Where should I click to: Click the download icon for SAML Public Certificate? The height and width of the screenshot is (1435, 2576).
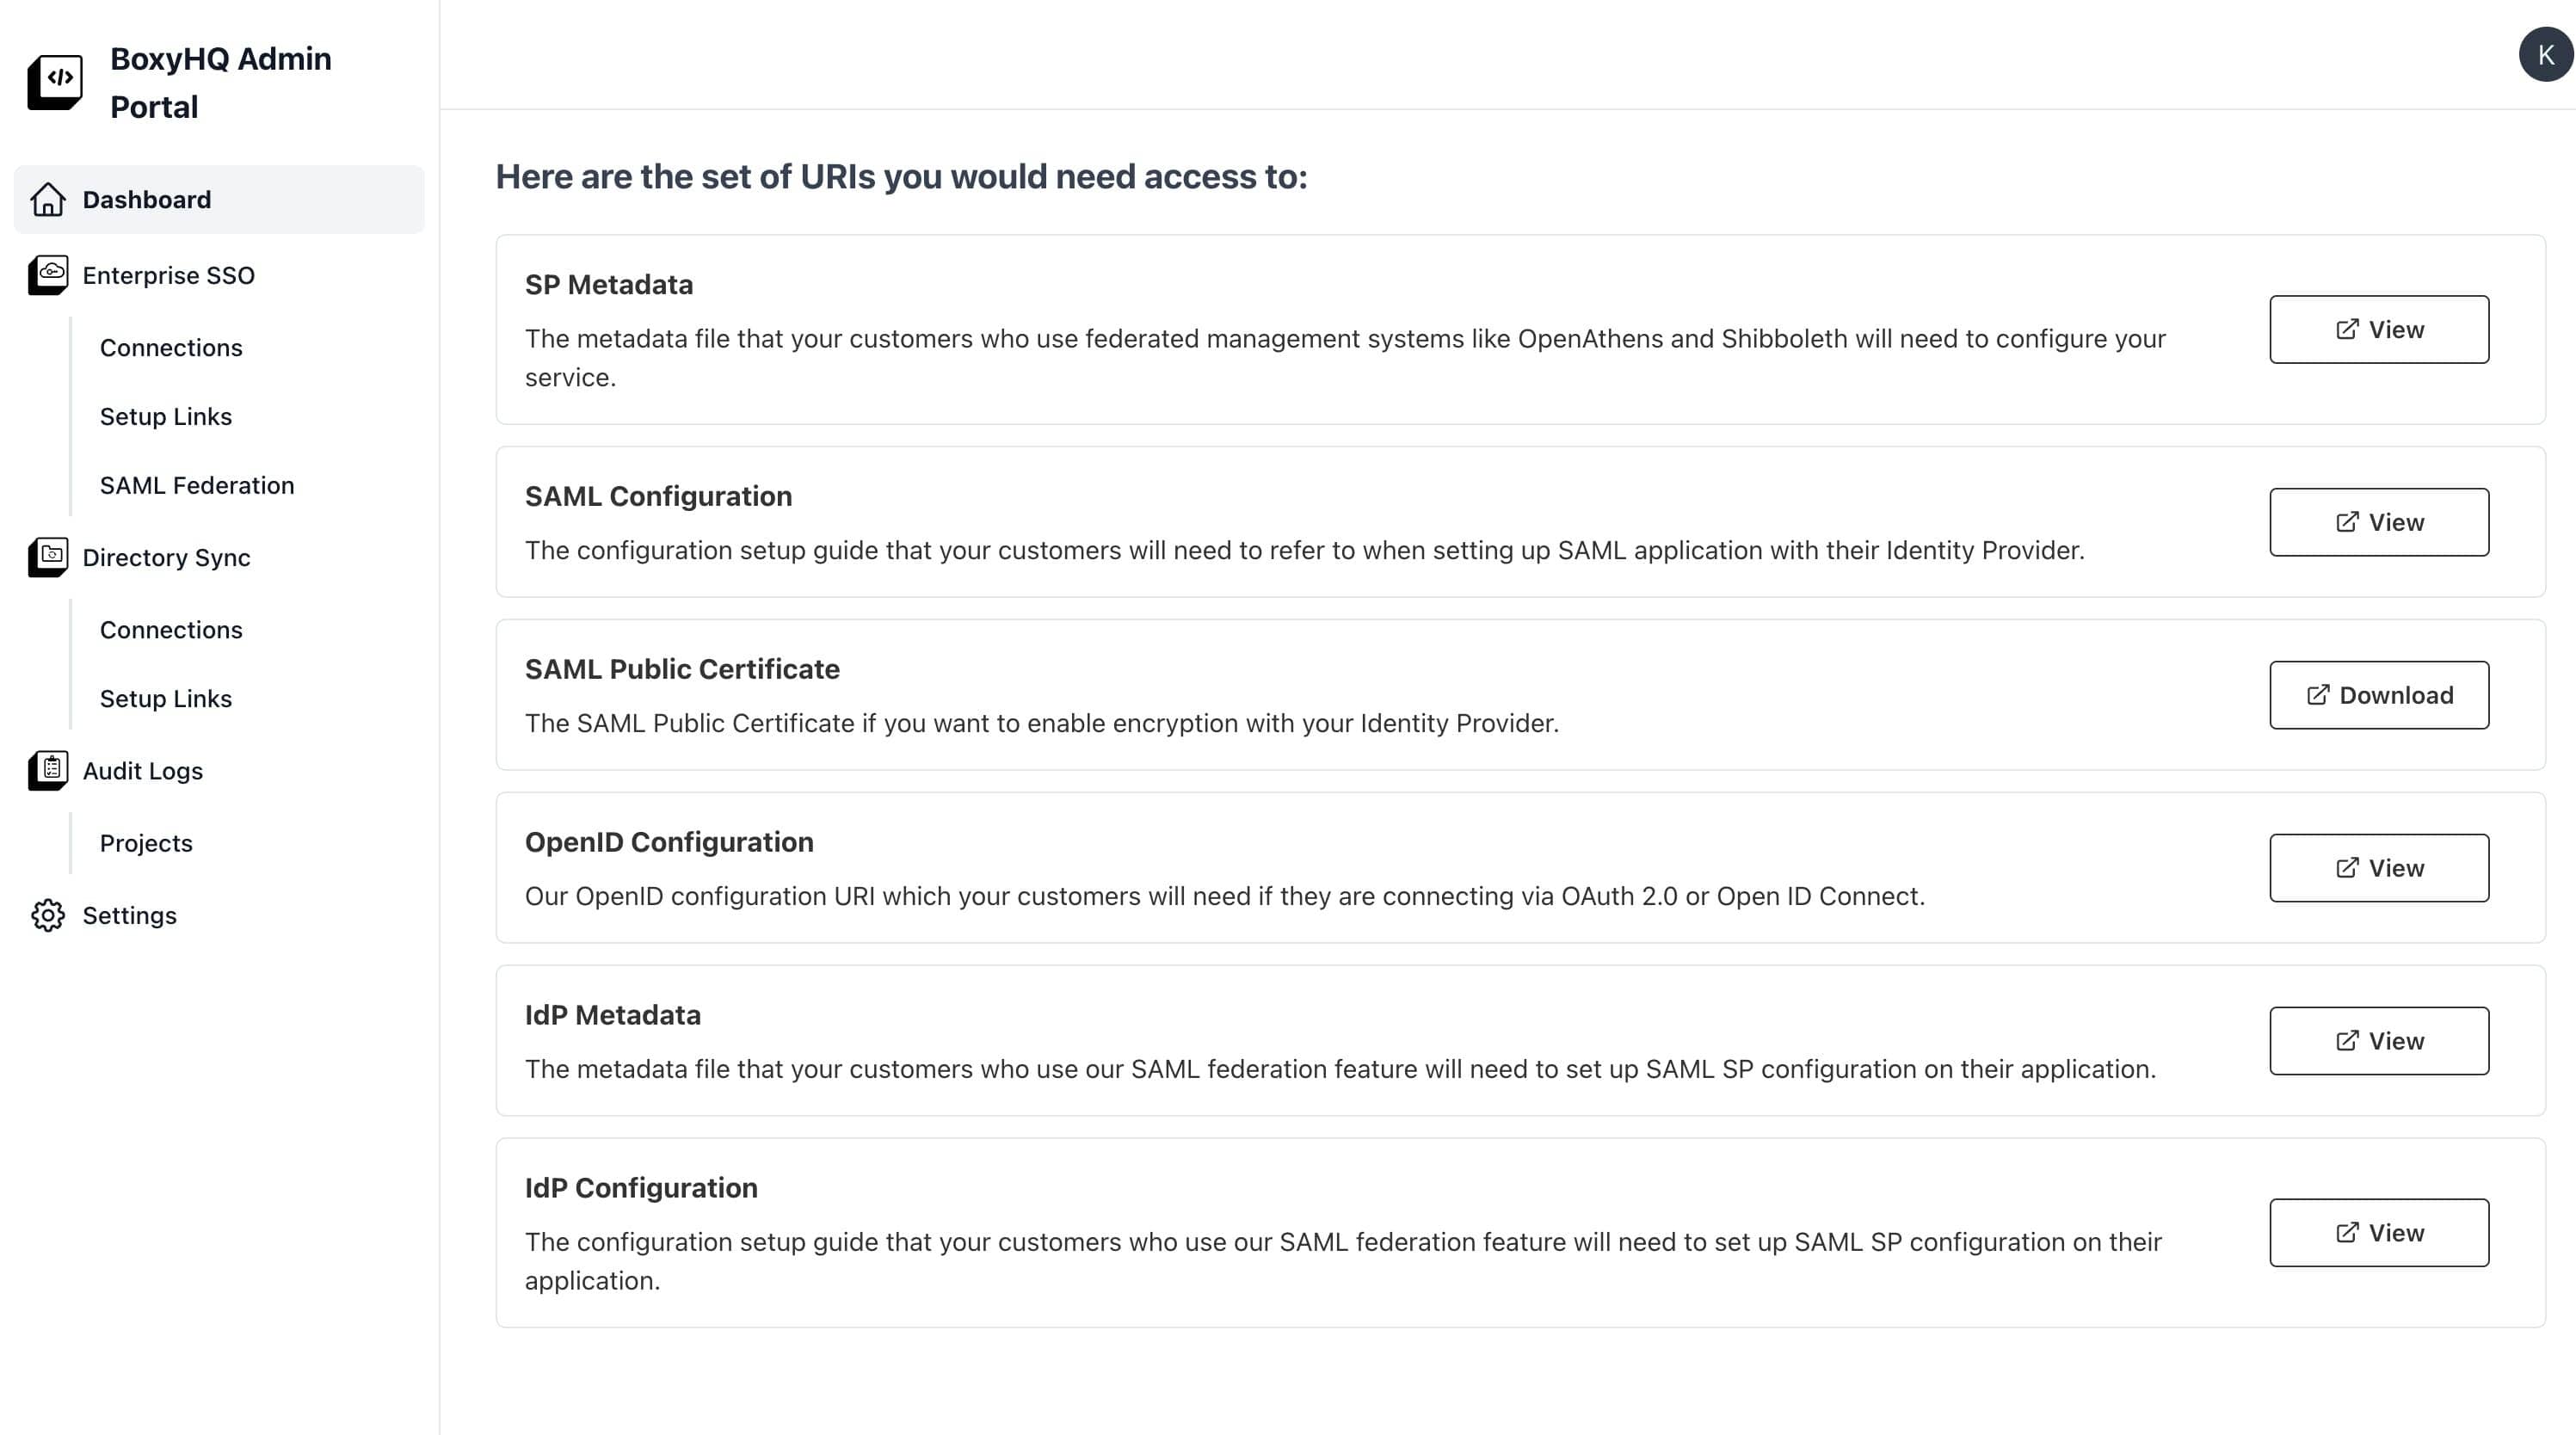coord(2318,694)
